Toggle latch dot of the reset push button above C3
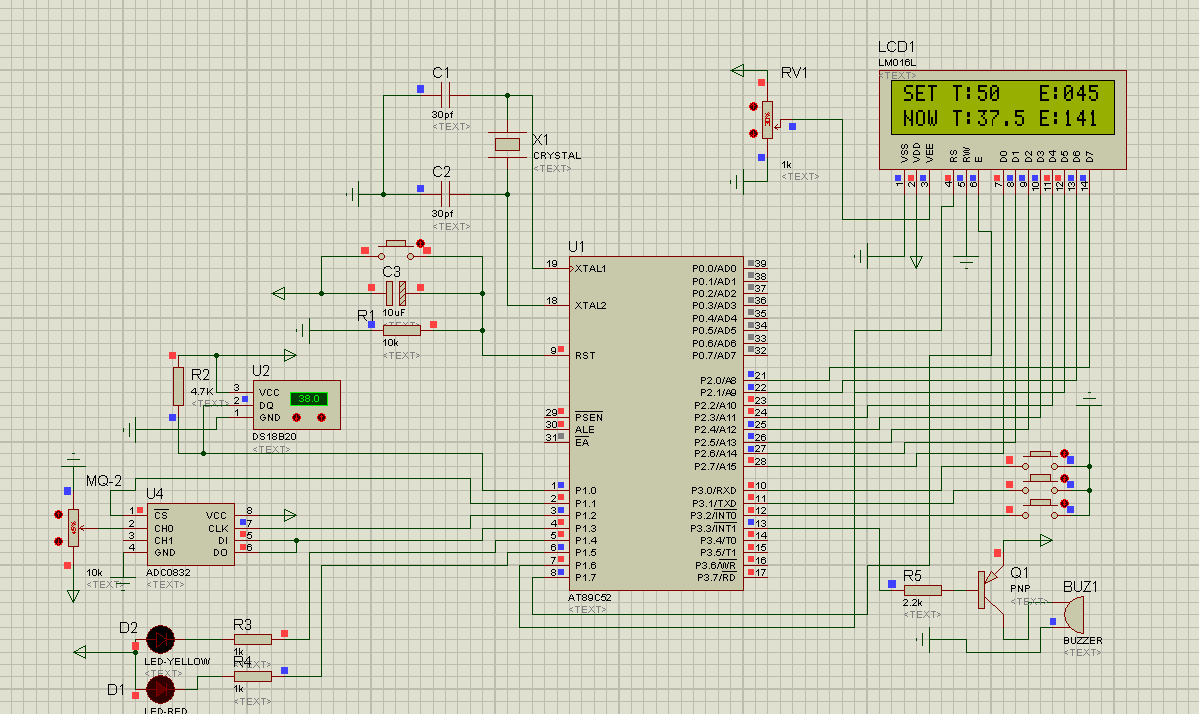1199x714 pixels. click(x=420, y=244)
